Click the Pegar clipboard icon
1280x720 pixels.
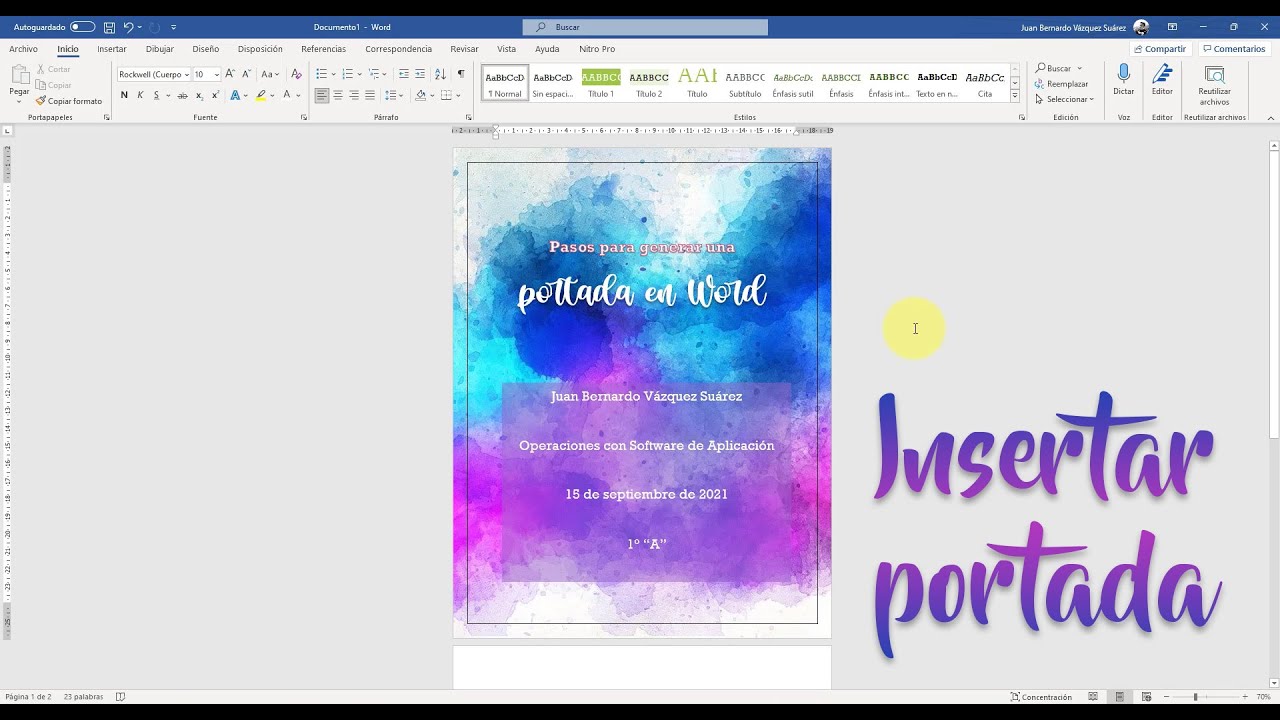click(x=19, y=75)
